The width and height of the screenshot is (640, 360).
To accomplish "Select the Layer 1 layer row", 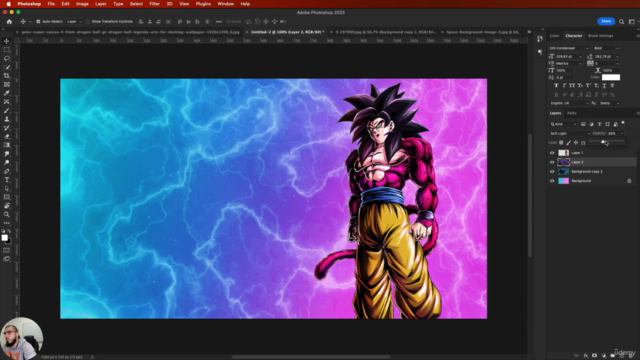I will pyautogui.click(x=592, y=153).
